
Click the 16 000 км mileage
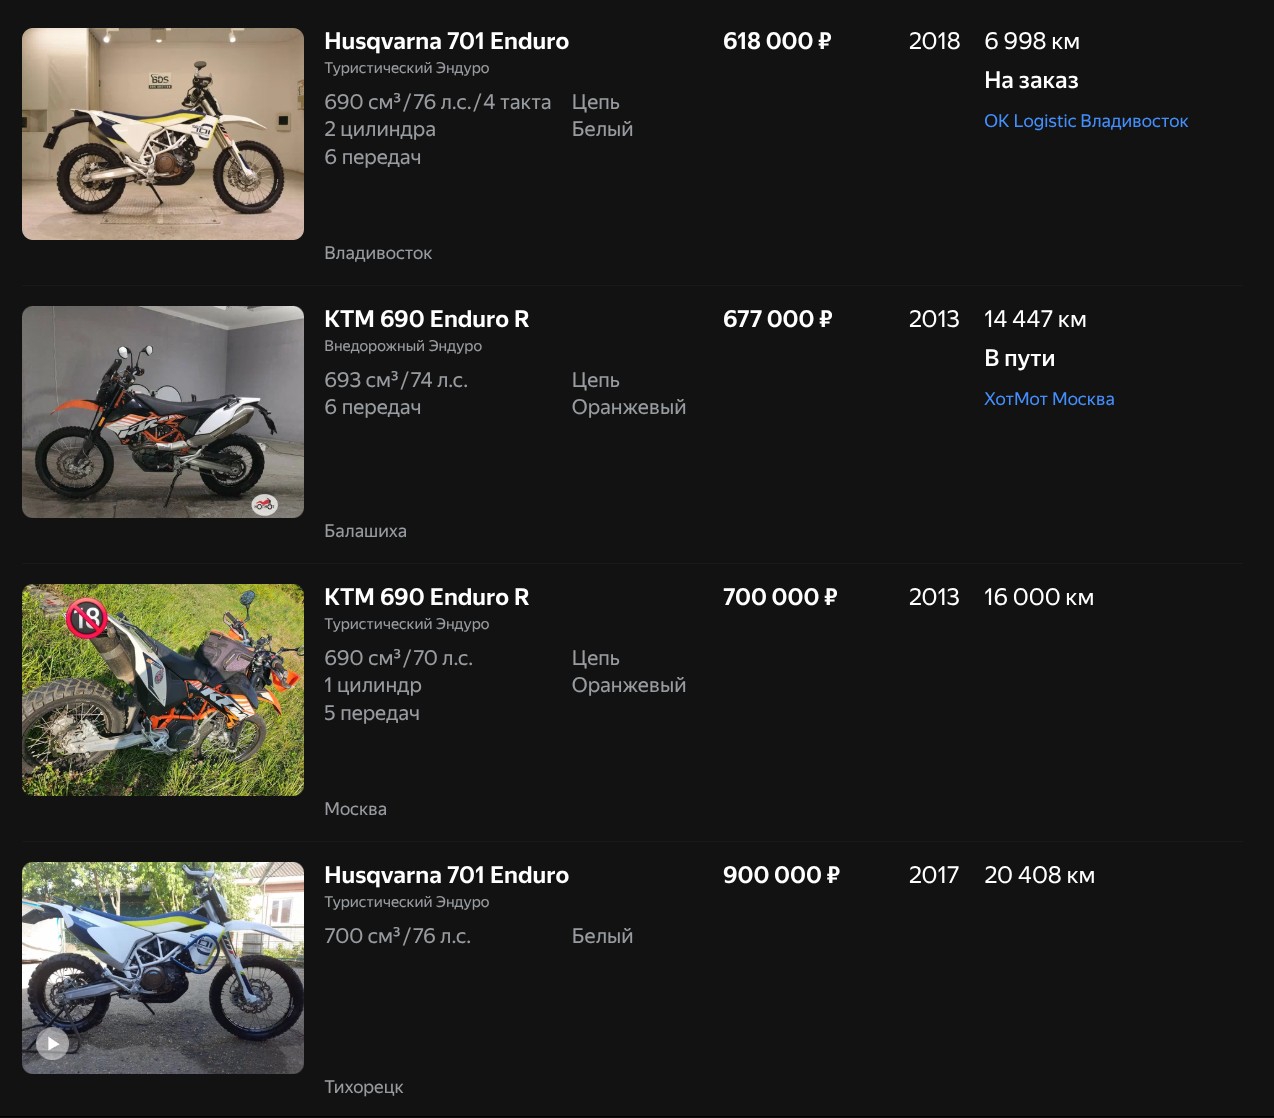point(1039,597)
